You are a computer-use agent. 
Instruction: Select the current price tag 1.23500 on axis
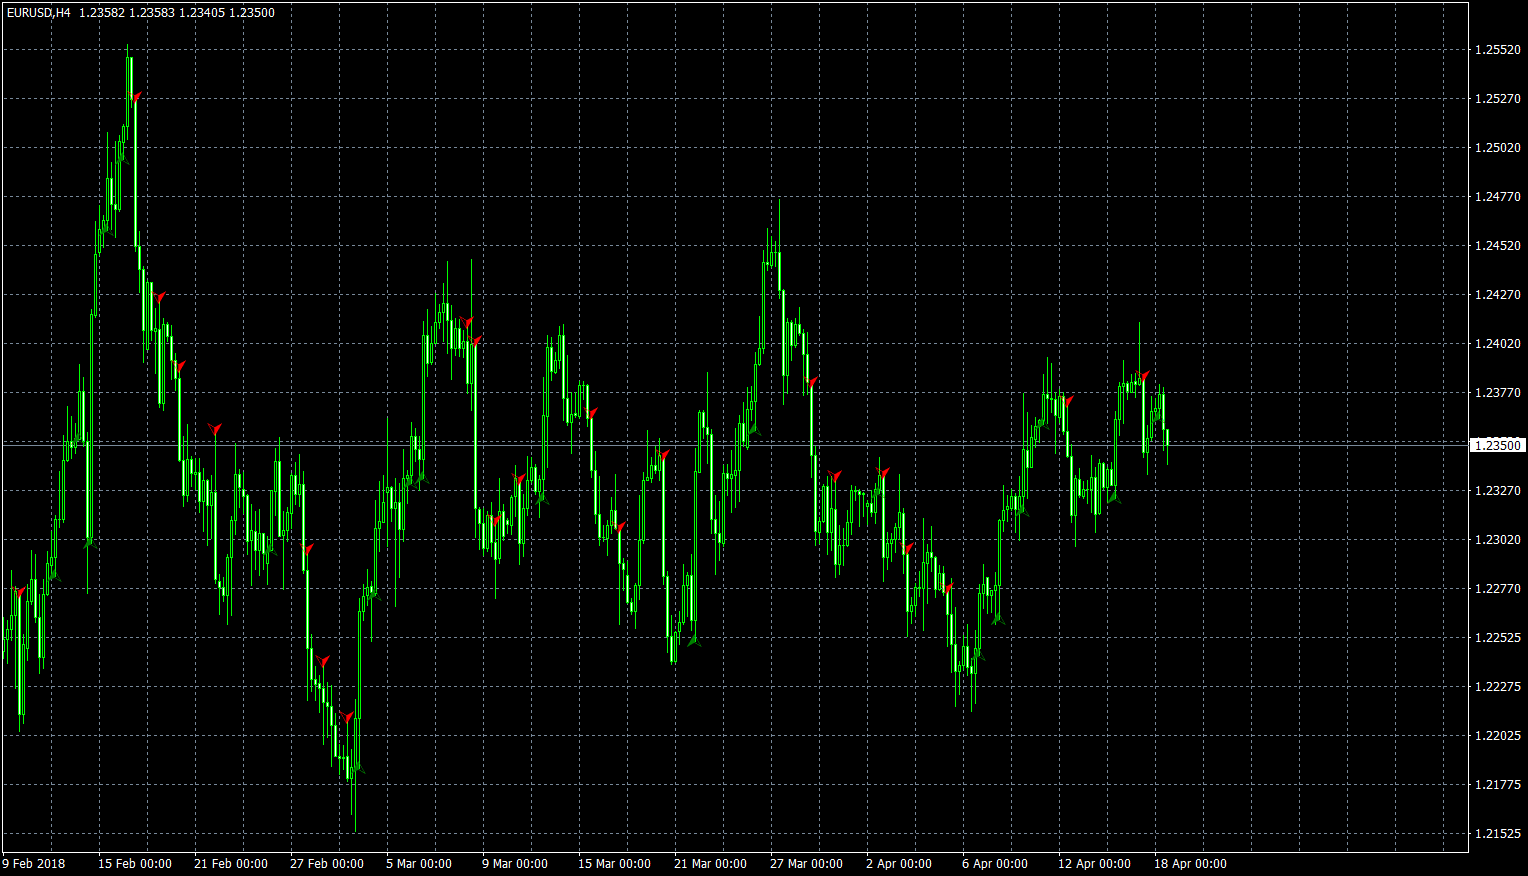point(1498,445)
